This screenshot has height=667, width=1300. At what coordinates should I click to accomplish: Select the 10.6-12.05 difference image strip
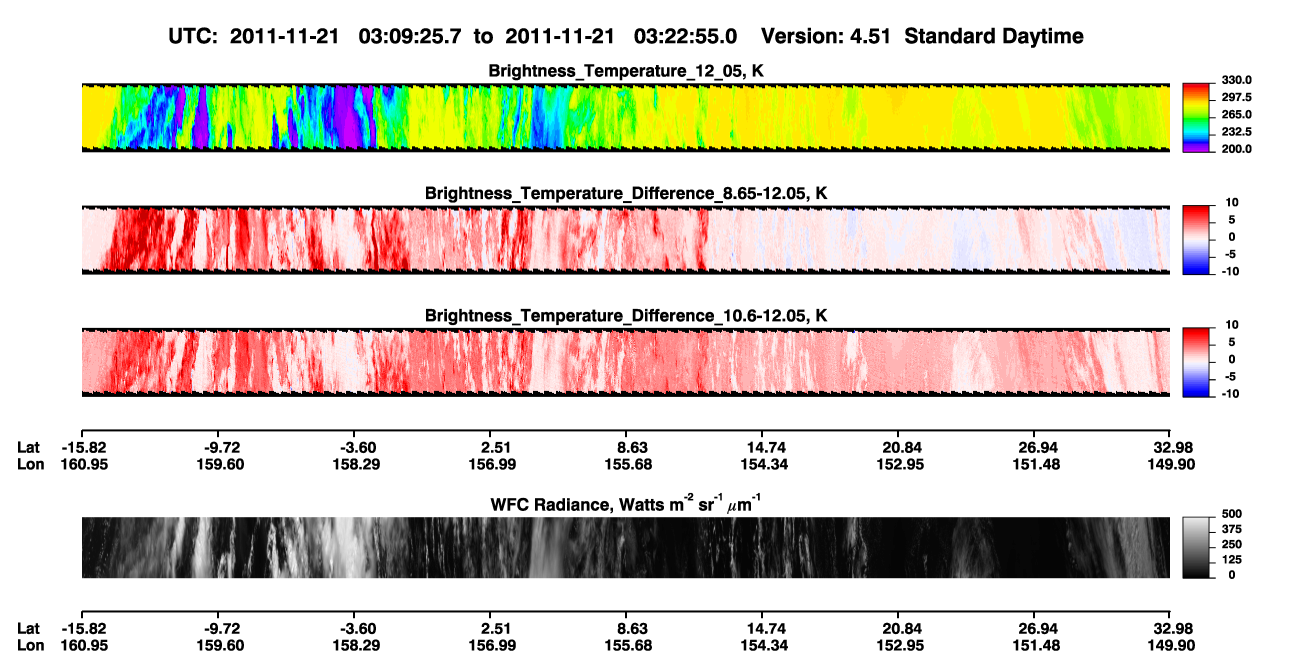625,362
